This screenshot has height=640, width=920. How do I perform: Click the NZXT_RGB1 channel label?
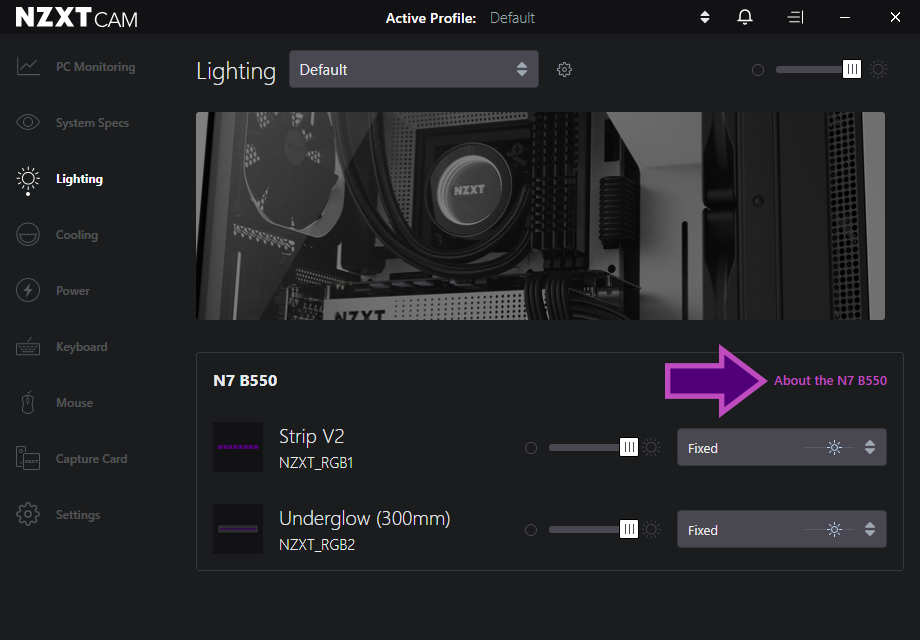point(316,463)
